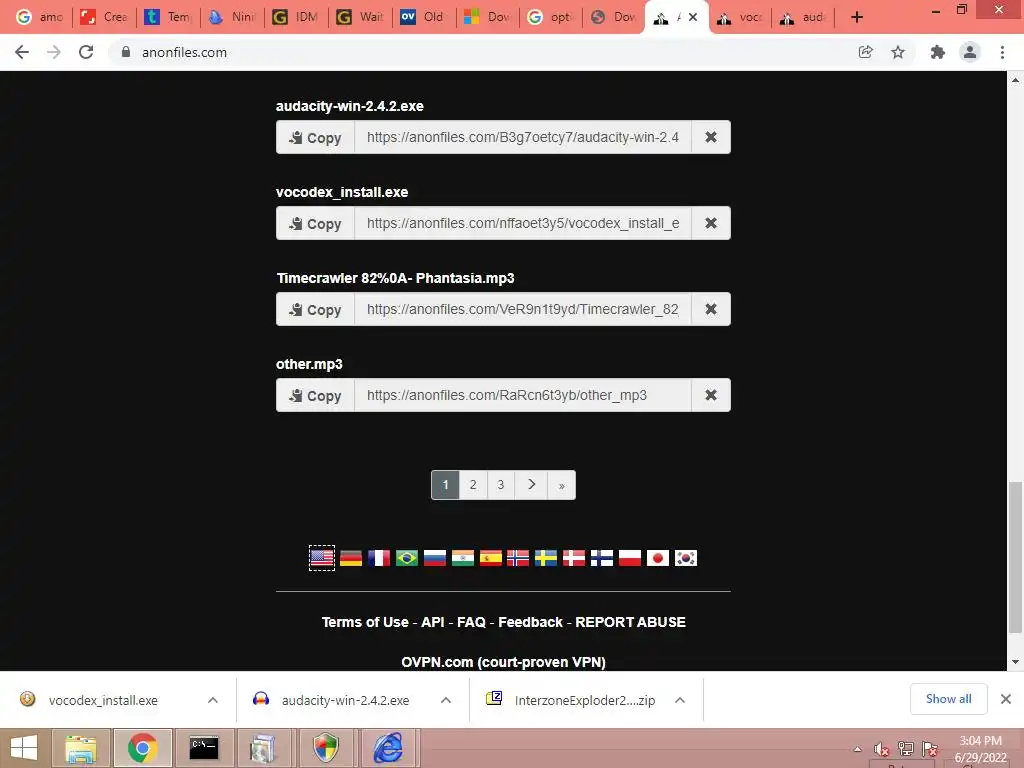1024x768 pixels.
Task: Expand vocodex_install.exe download options
Action: click(213, 700)
